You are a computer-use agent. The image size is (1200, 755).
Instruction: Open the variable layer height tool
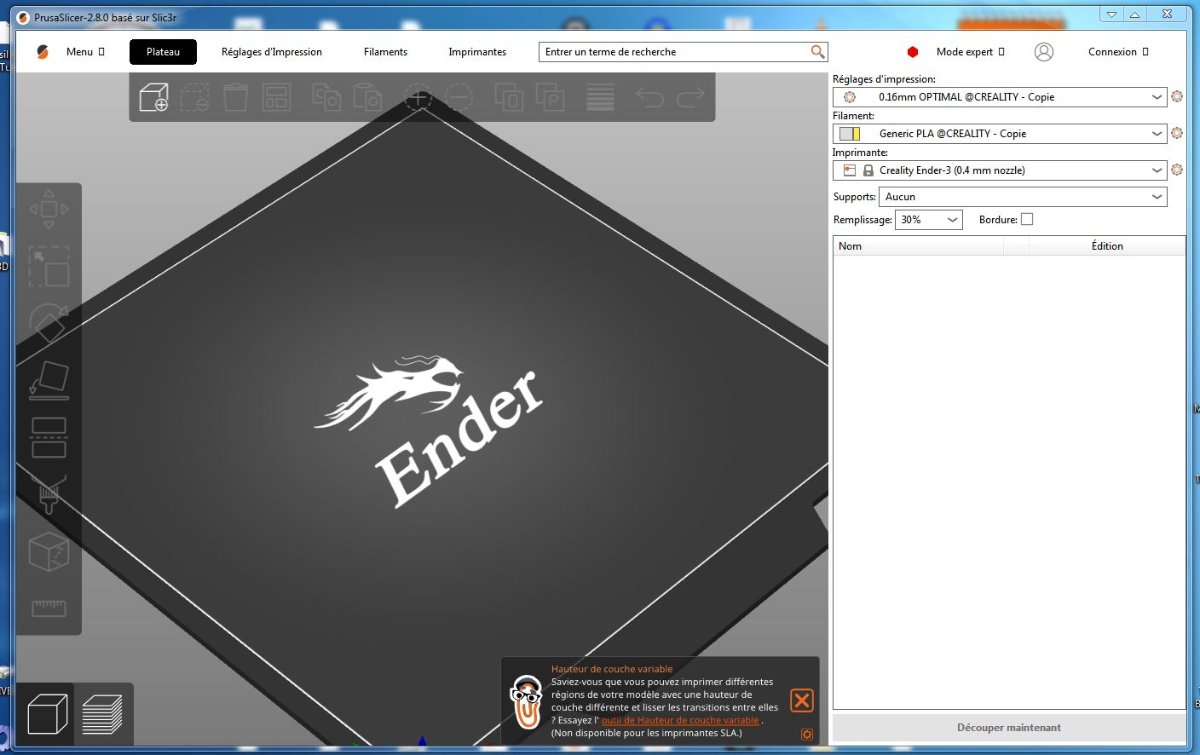[x=600, y=97]
